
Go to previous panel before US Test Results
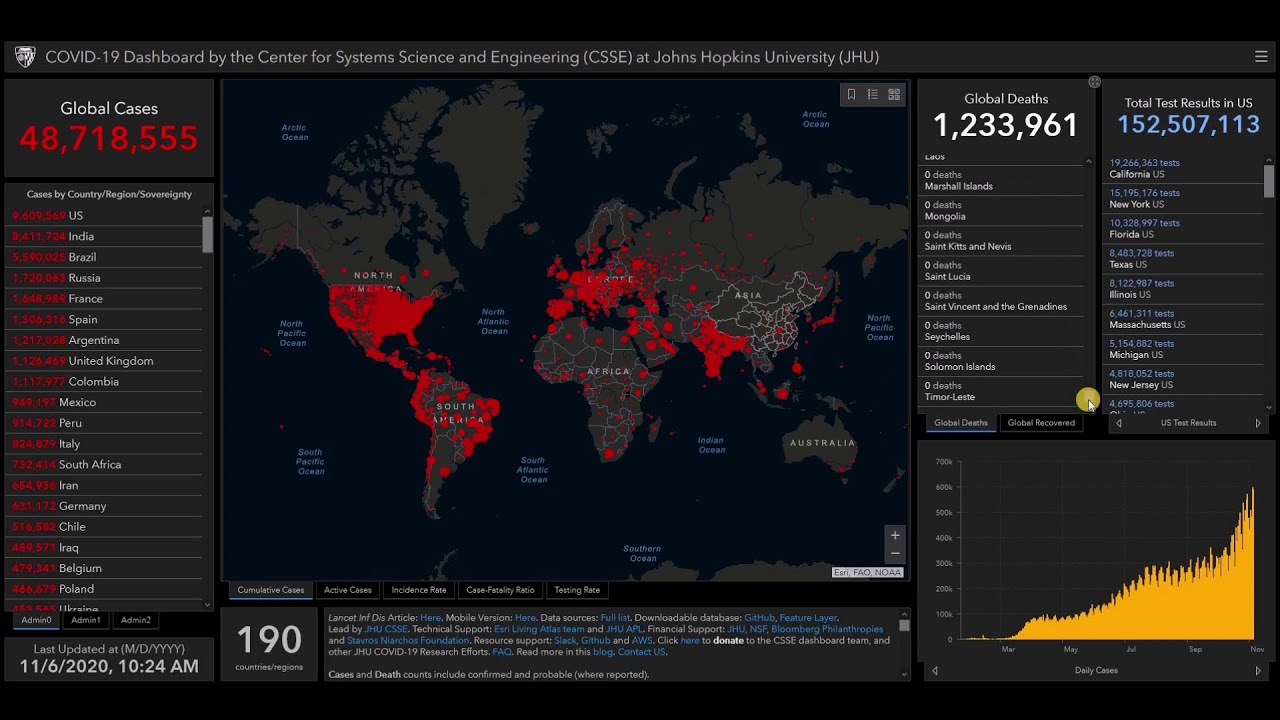point(1119,423)
